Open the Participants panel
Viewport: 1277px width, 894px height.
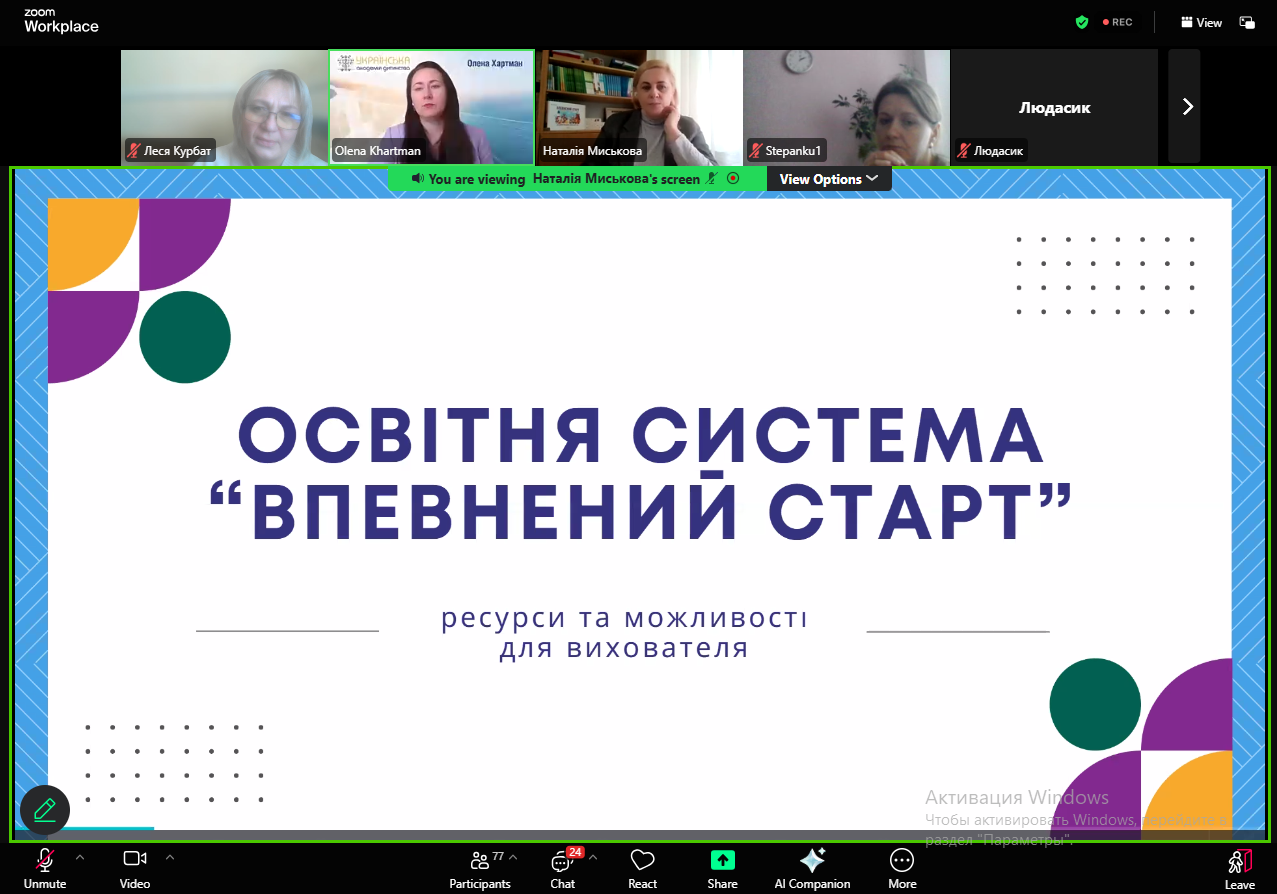tap(479, 862)
